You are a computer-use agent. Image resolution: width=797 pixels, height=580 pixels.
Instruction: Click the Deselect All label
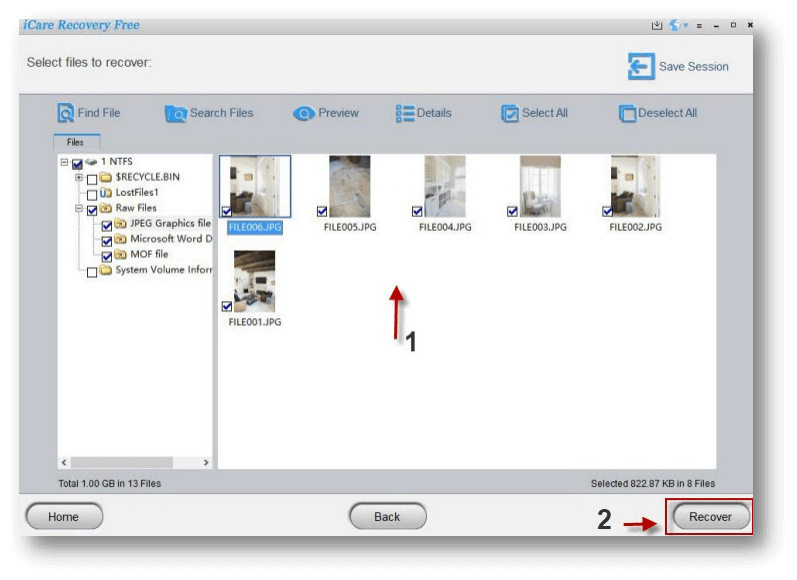coord(667,113)
